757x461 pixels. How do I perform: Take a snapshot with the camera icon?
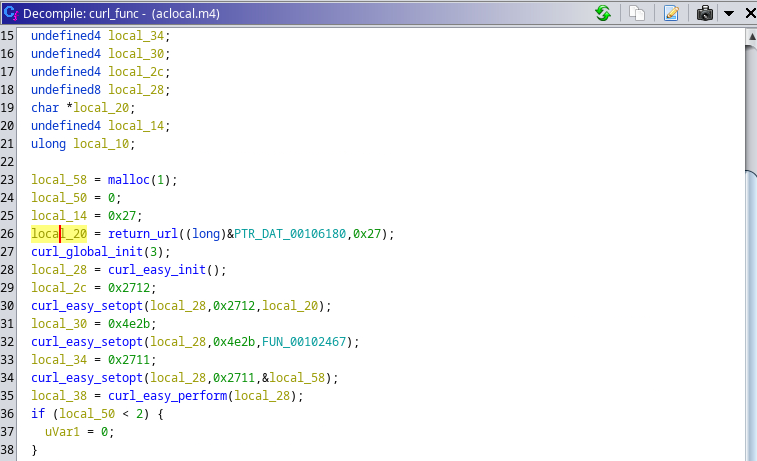point(705,13)
